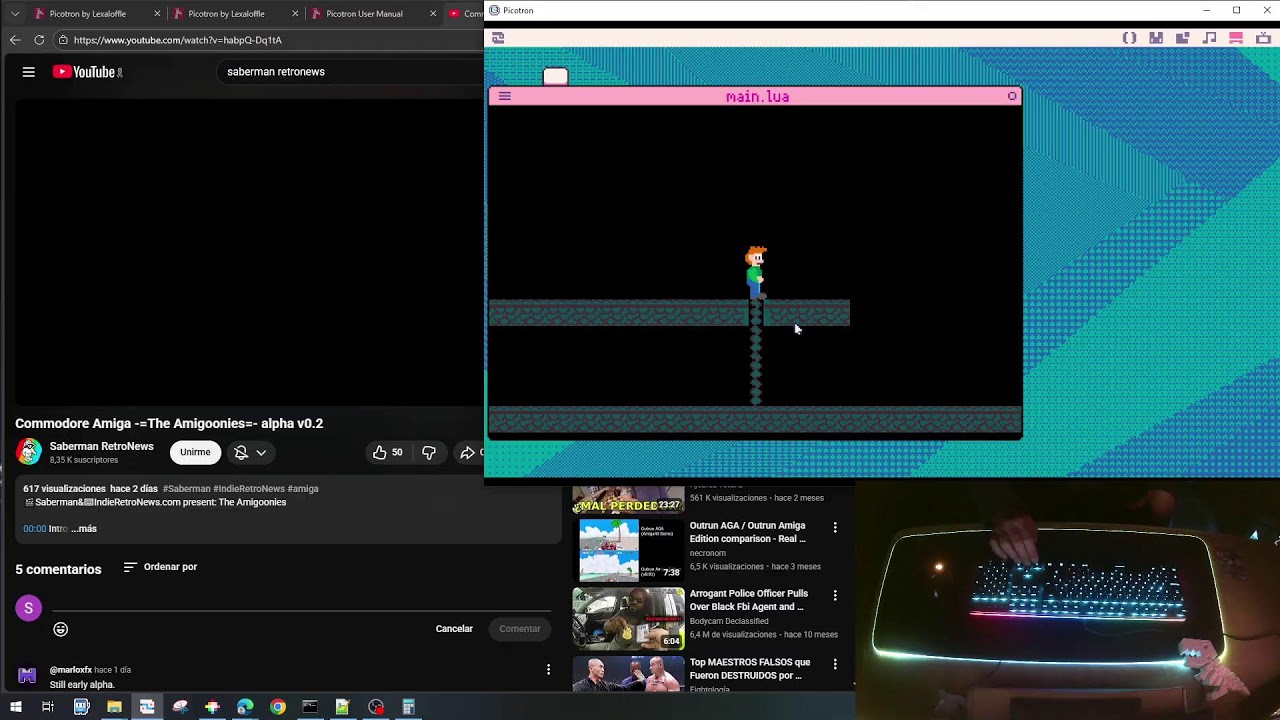Open Outrun AGA video options menu
This screenshot has width=1280, height=720.
click(x=835, y=527)
